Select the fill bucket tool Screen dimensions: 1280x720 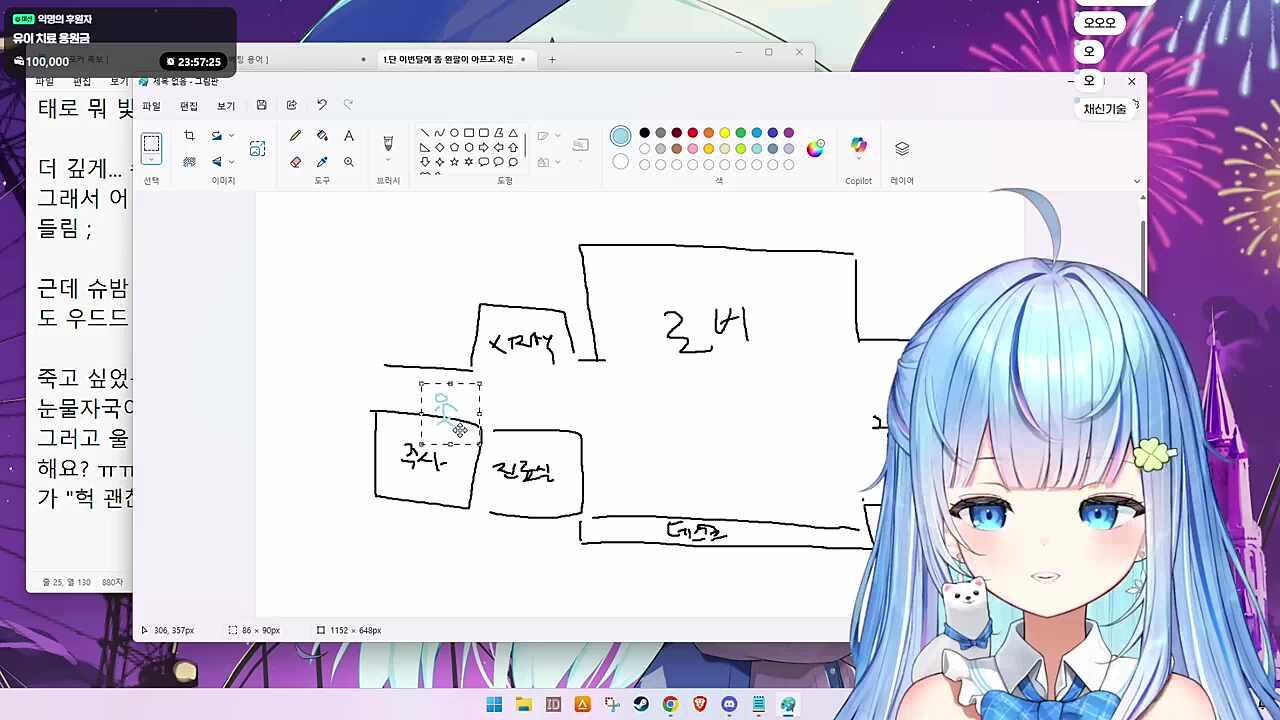click(322, 136)
